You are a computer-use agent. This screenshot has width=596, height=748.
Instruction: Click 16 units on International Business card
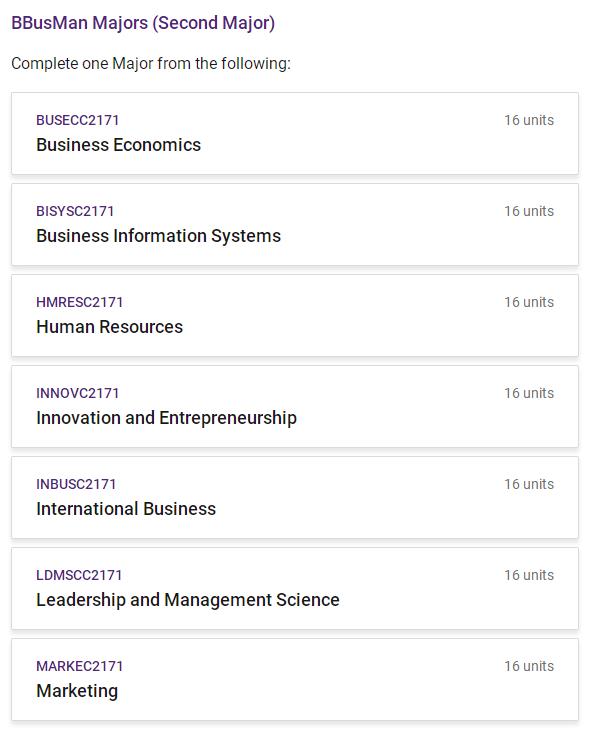pyautogui.click(x=529, y=485)
